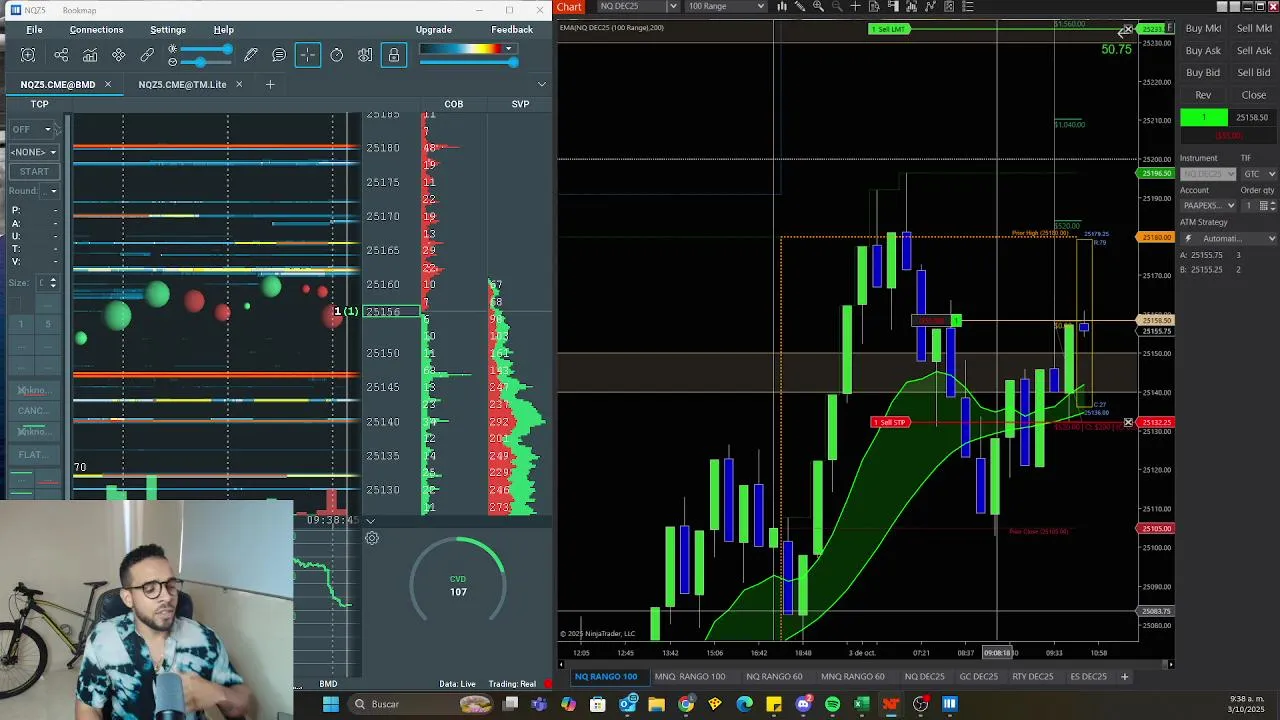Click the Rev button in Chart Trader

(x=1203, y=95)
